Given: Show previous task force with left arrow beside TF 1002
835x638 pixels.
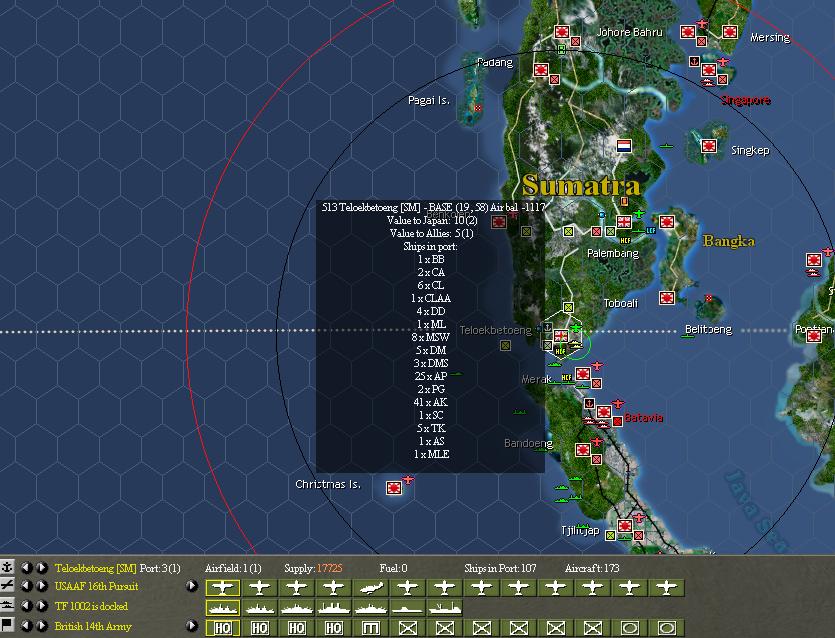Looking at the screenshot, I should coord(26,606).
